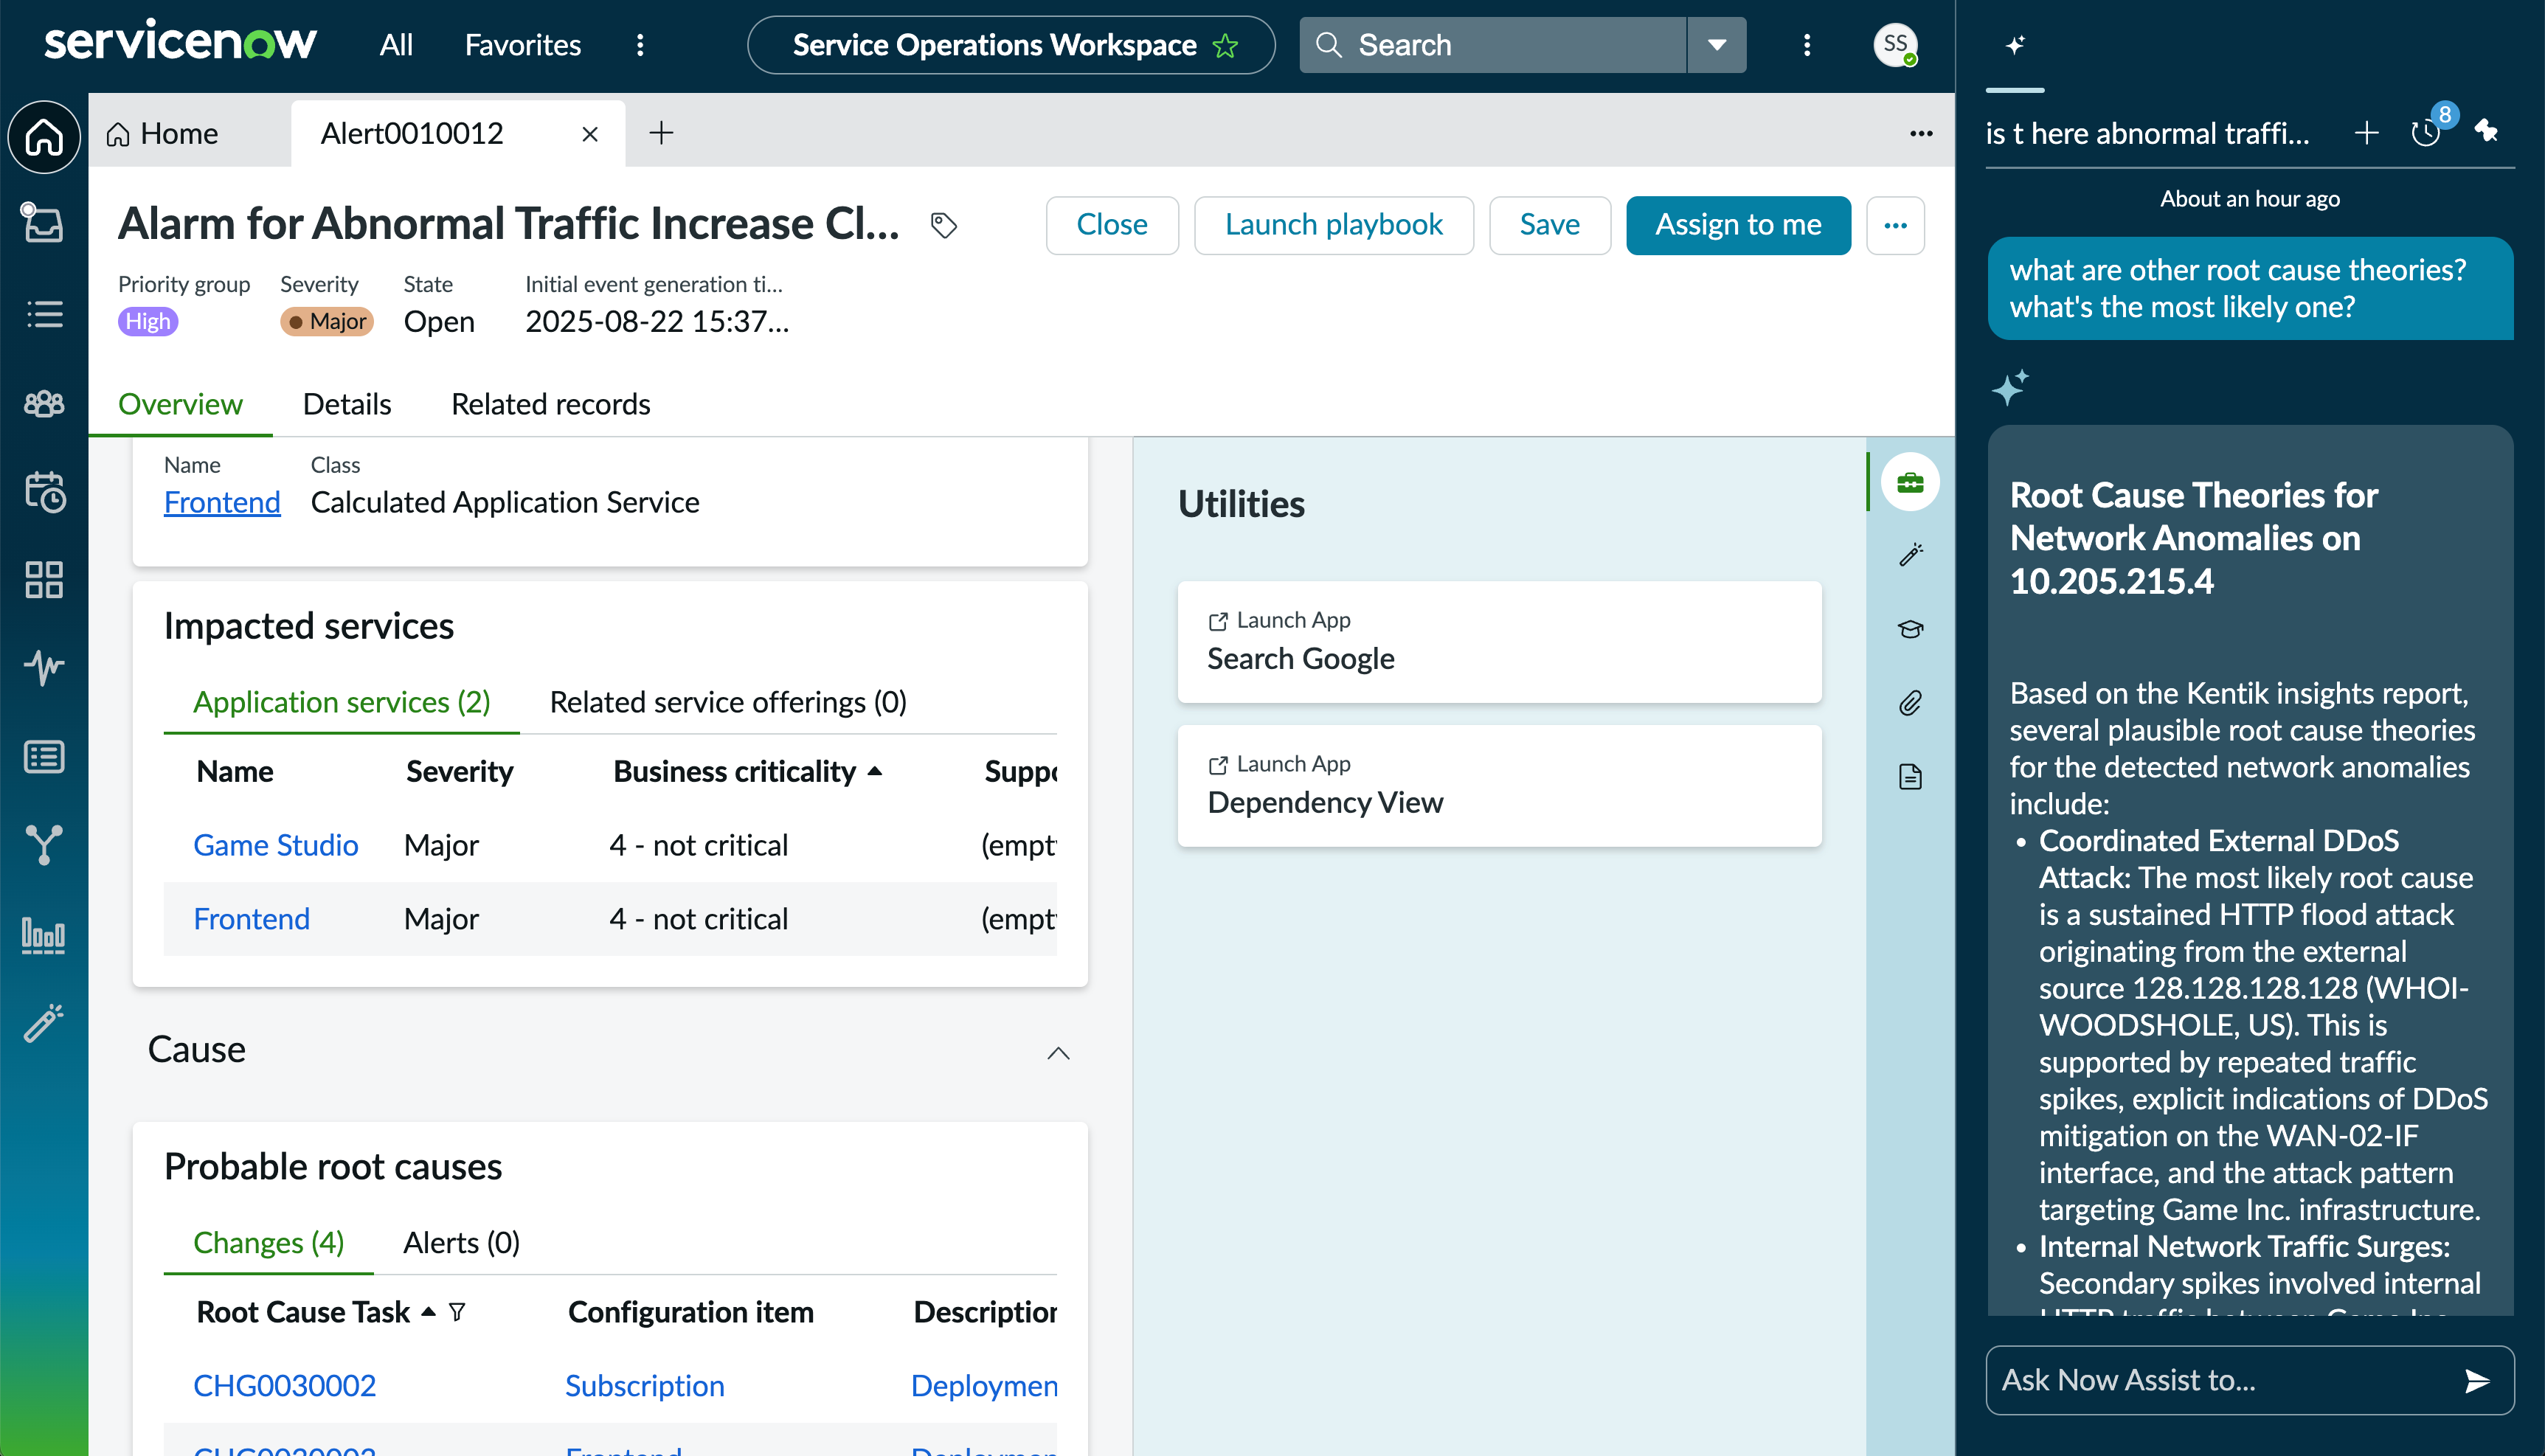Screen dimensions: 2545x1456
Task: Open the attachments paperclip icon
Action: point(1911,703)
